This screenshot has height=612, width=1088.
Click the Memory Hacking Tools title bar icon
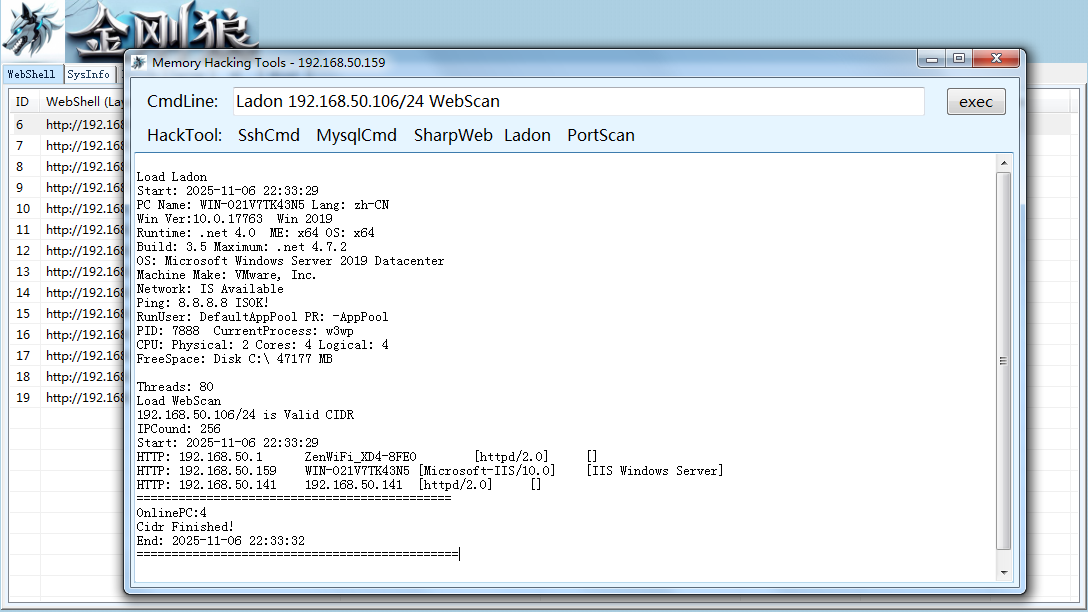(139, 62)
